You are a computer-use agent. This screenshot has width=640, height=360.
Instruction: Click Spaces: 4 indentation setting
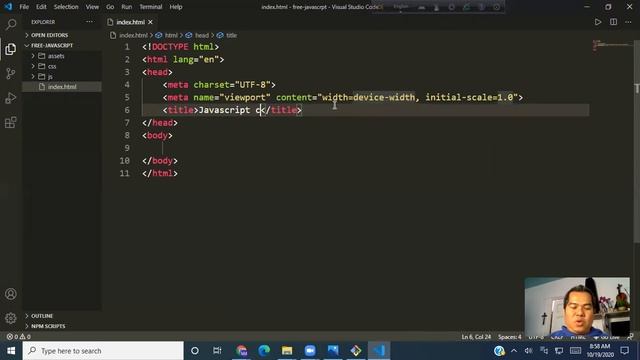509,337
